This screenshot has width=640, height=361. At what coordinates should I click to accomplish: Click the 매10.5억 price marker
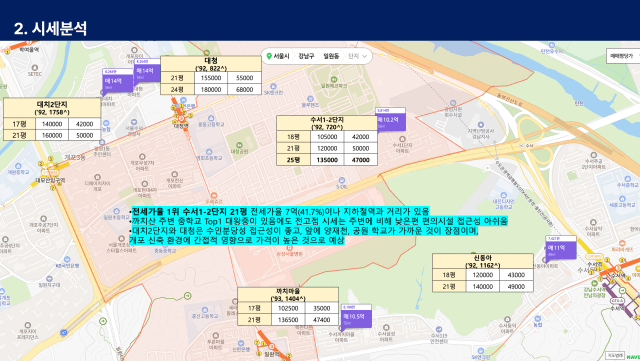356,316
